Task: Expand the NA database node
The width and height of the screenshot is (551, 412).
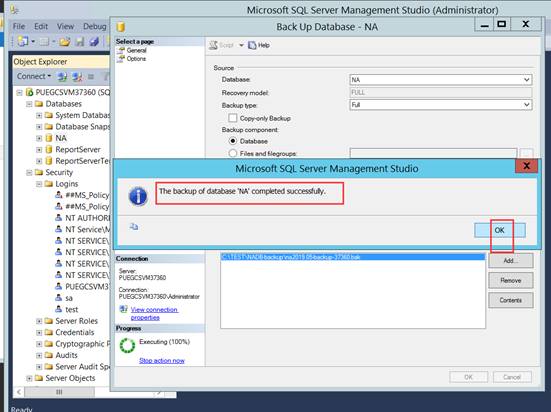Action: (x=39, y=138)
